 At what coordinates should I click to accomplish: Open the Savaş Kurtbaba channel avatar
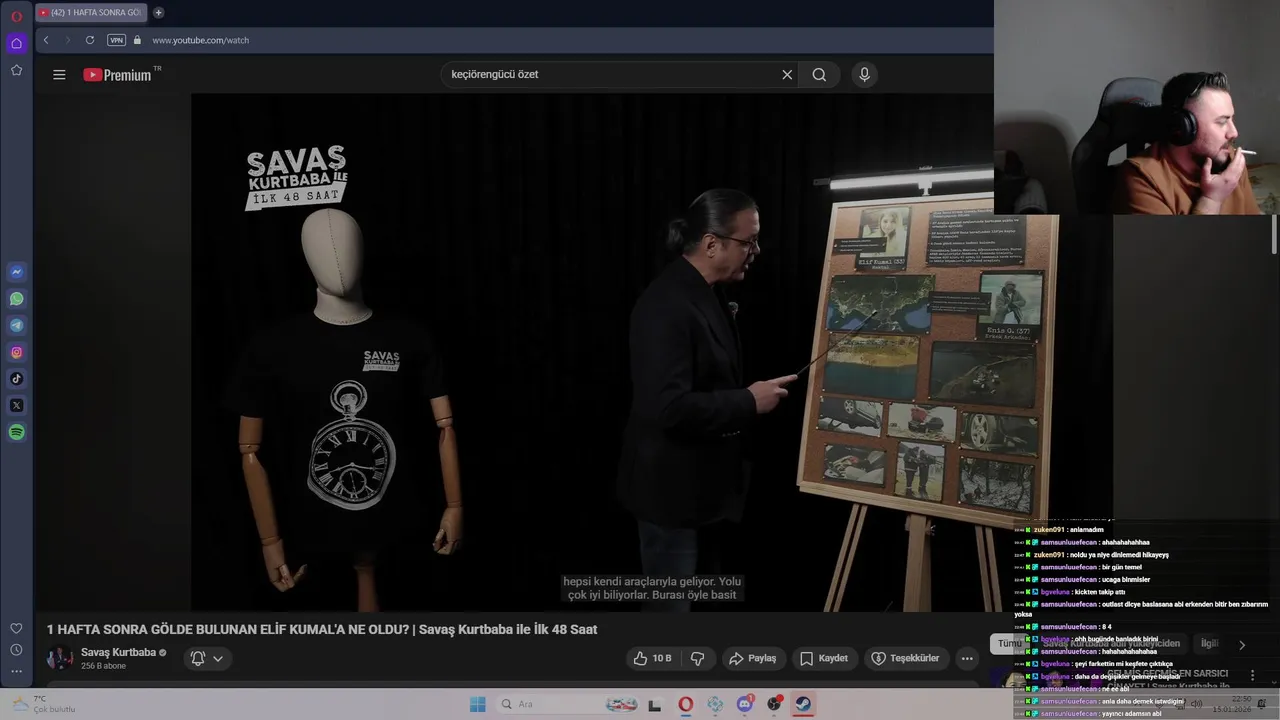click(60, 658)
